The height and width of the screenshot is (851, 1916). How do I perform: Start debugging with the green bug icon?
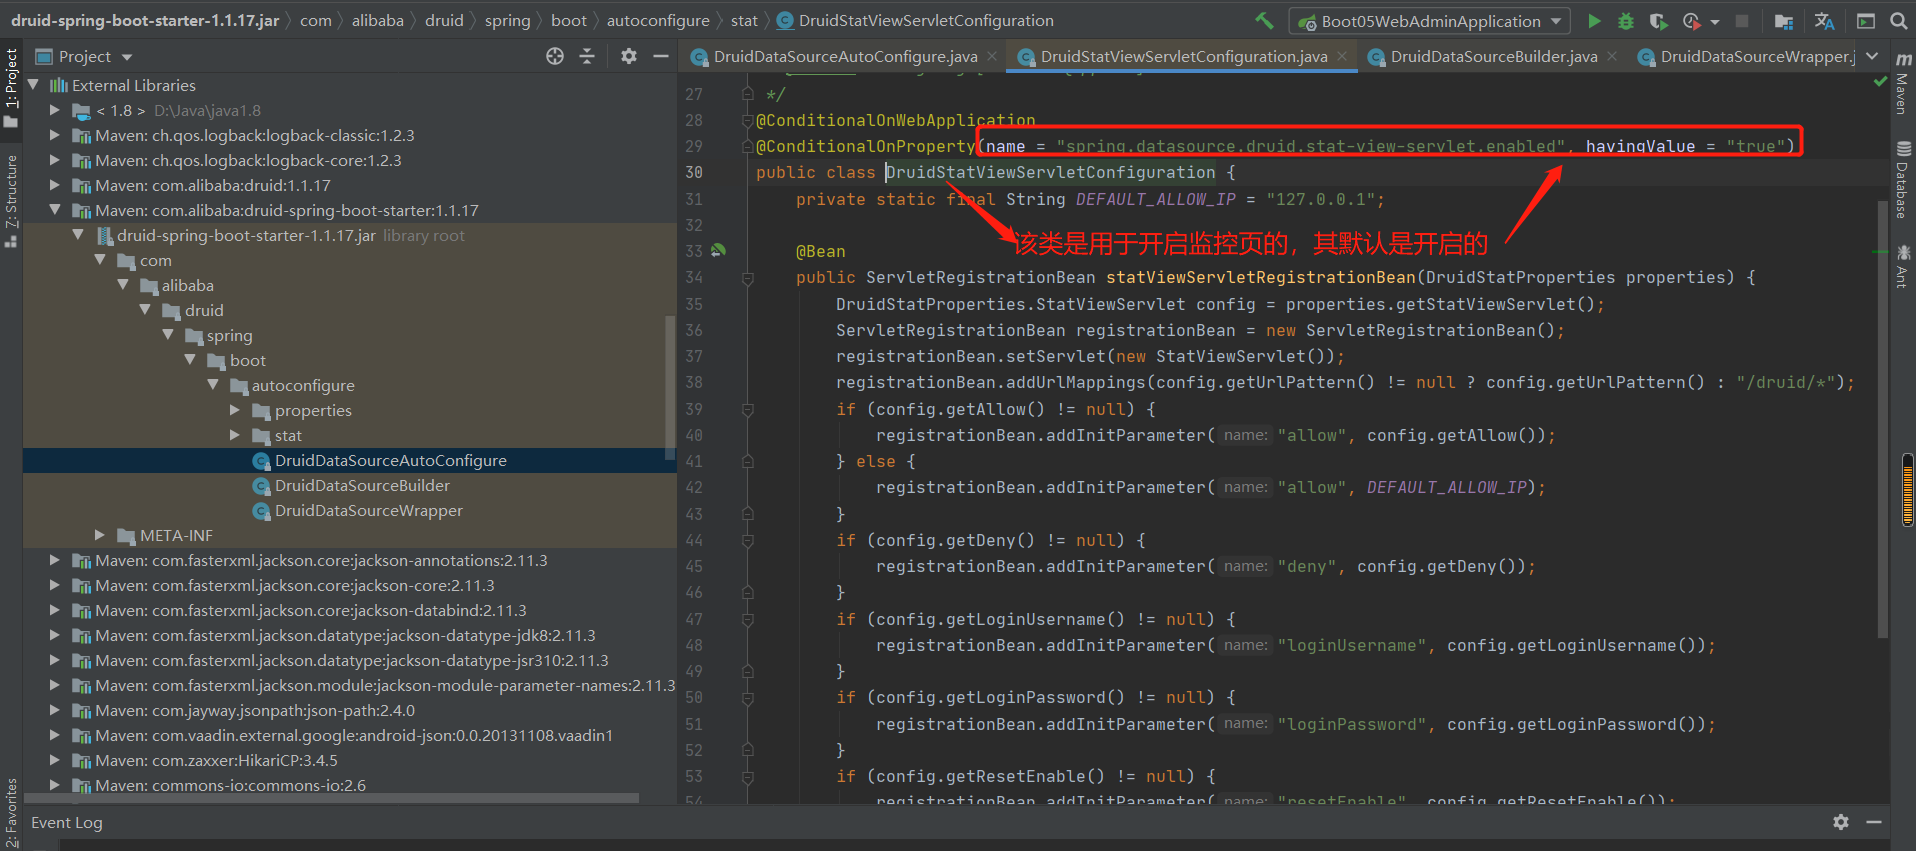tap(1626, 21)
